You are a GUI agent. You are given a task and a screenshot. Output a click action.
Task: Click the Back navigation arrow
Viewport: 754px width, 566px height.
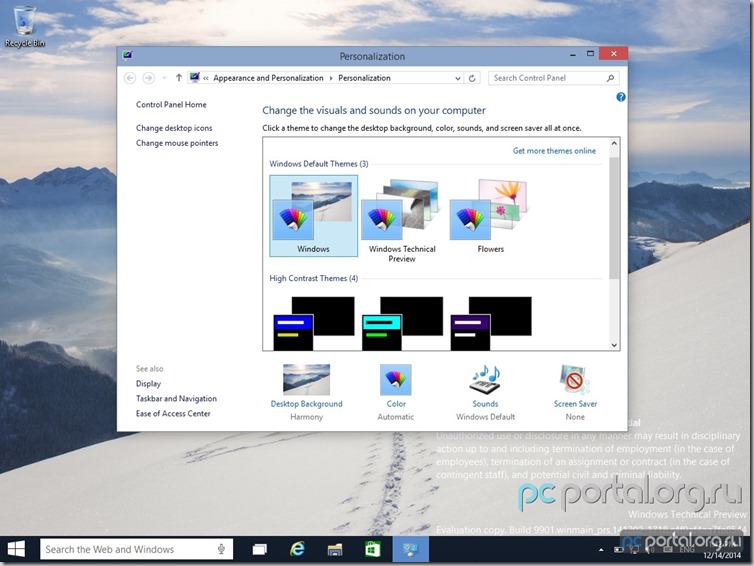click(130, 78)
